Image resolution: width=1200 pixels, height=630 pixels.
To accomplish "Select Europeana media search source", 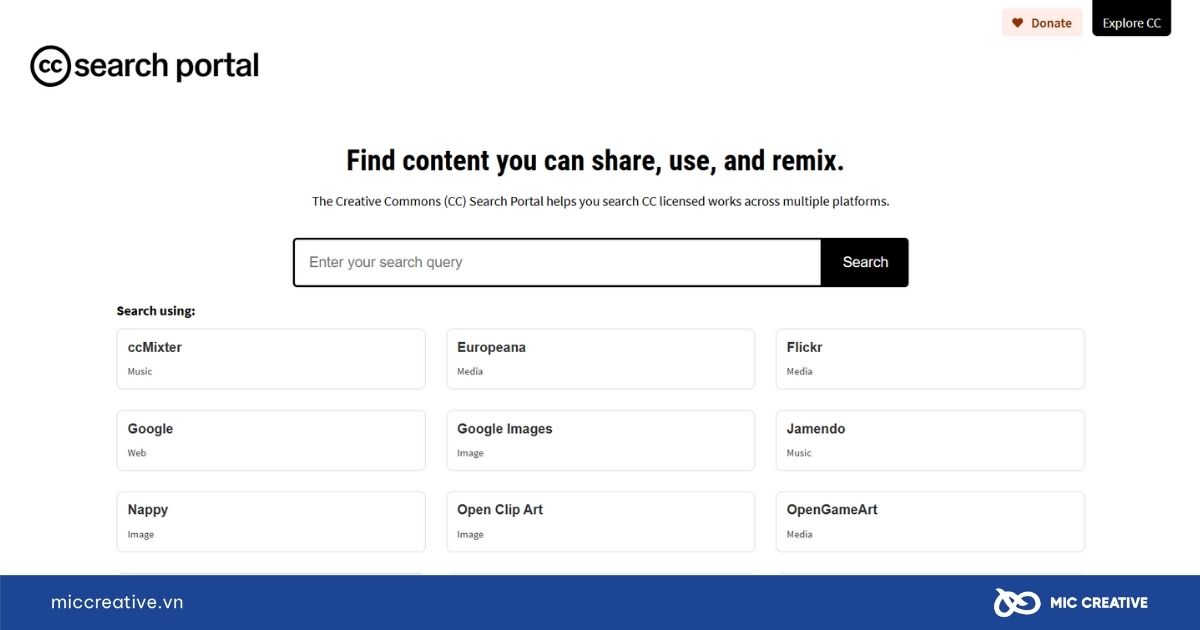I will click(x=600, y=359).
